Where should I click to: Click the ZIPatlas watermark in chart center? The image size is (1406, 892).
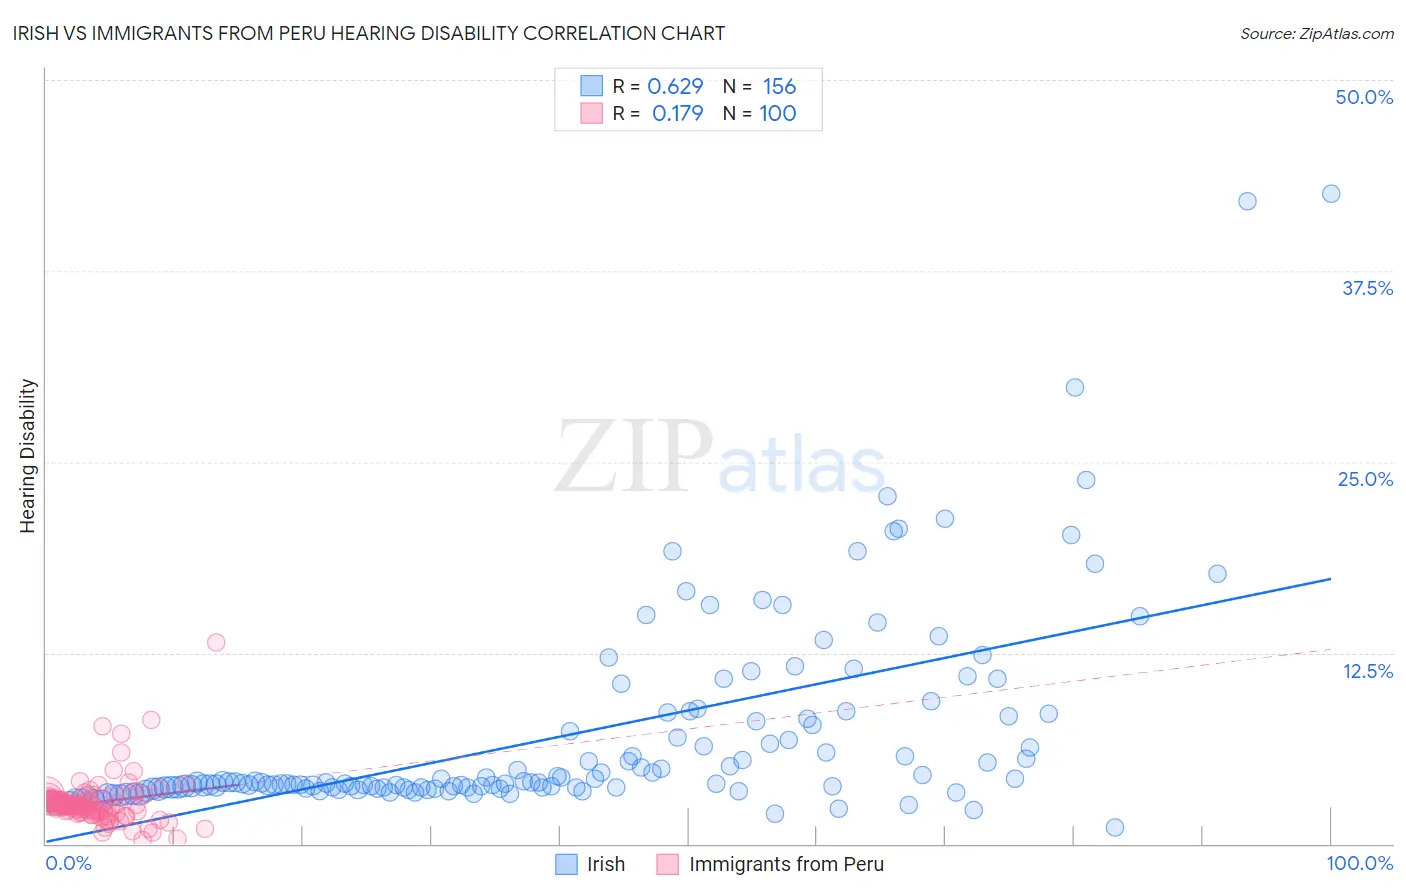[721, 456]
